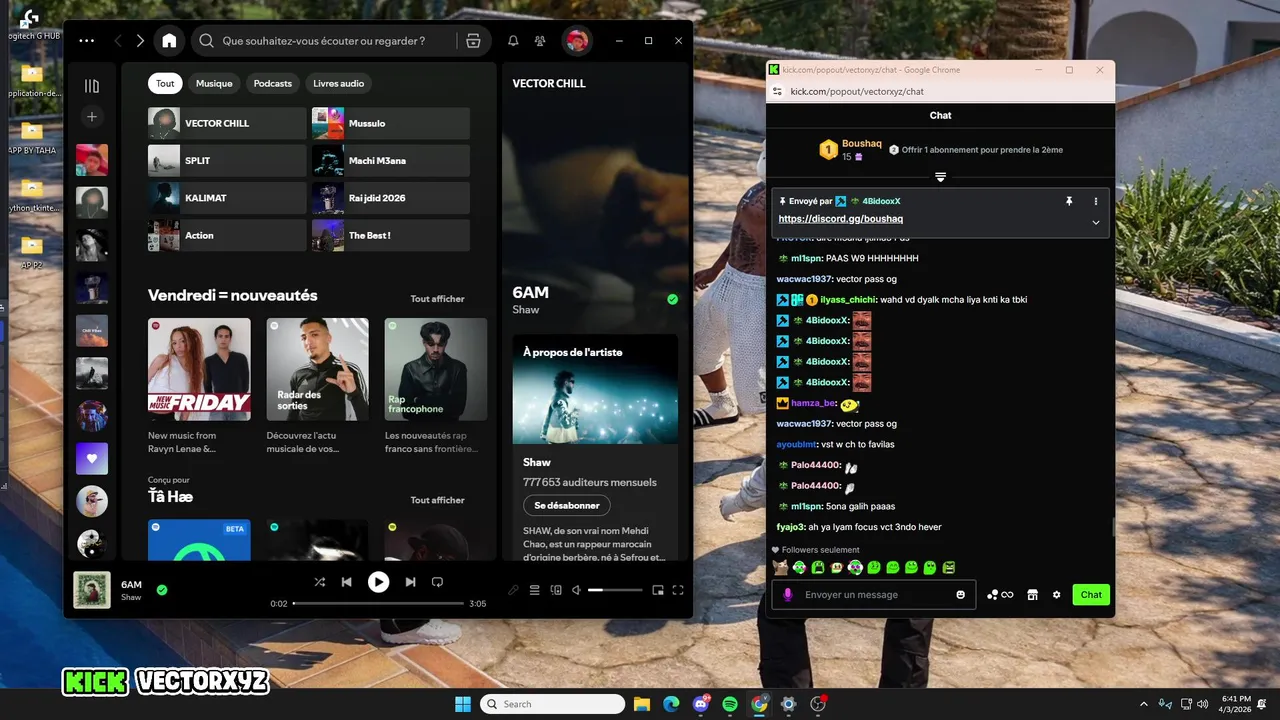Open Spotify from the taskbar
This screenshot has width=1280, height=720.
730,704
